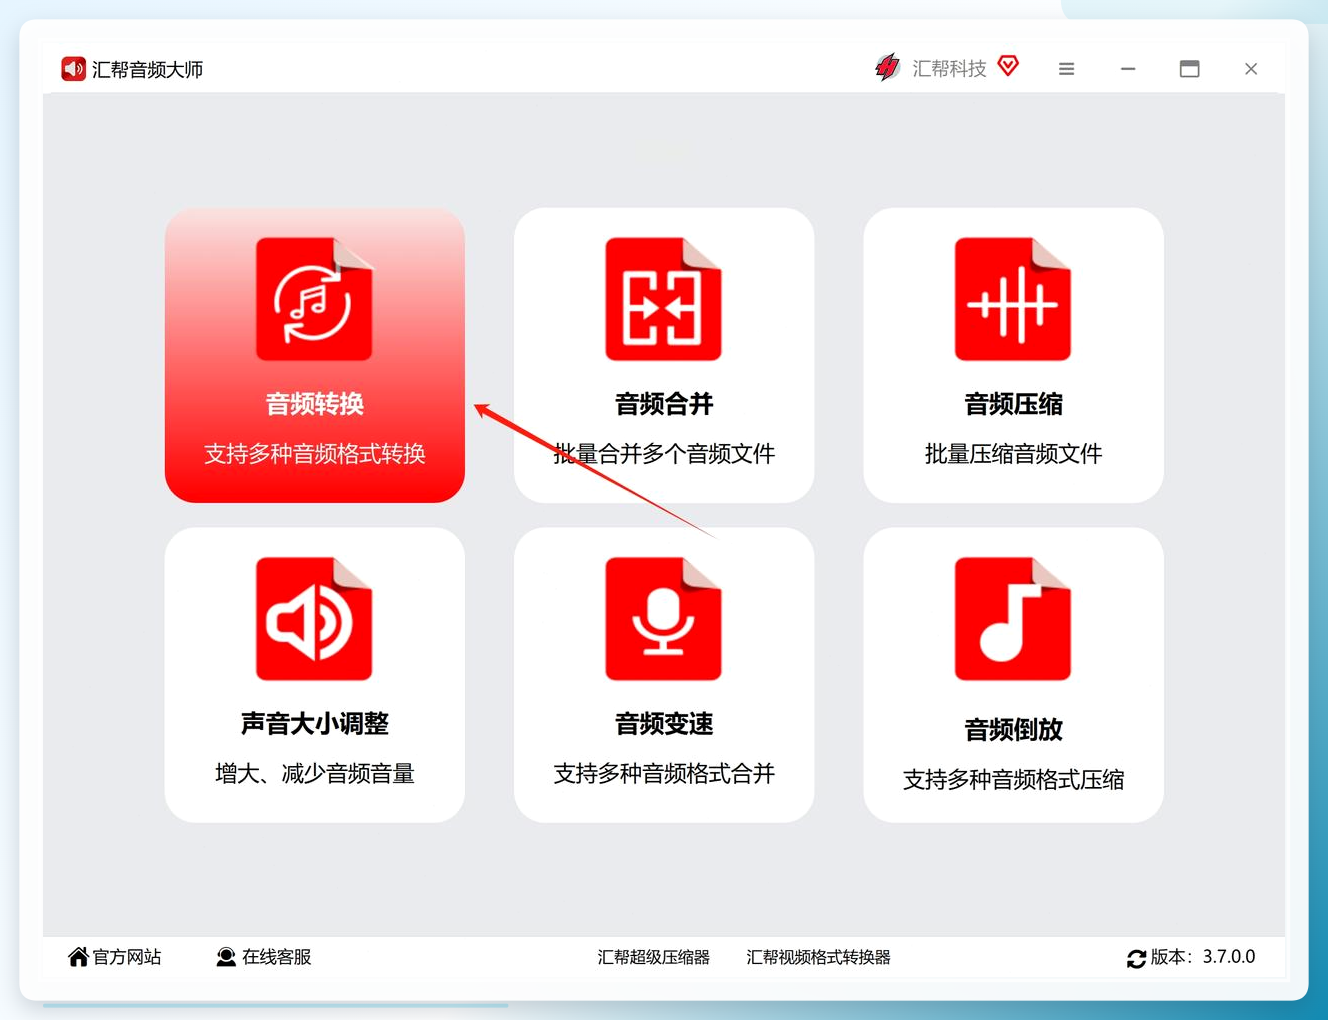
Task: Maximize the 汇帮音频大师 window
Action: pyautogui.click(x=1189, y=69)
